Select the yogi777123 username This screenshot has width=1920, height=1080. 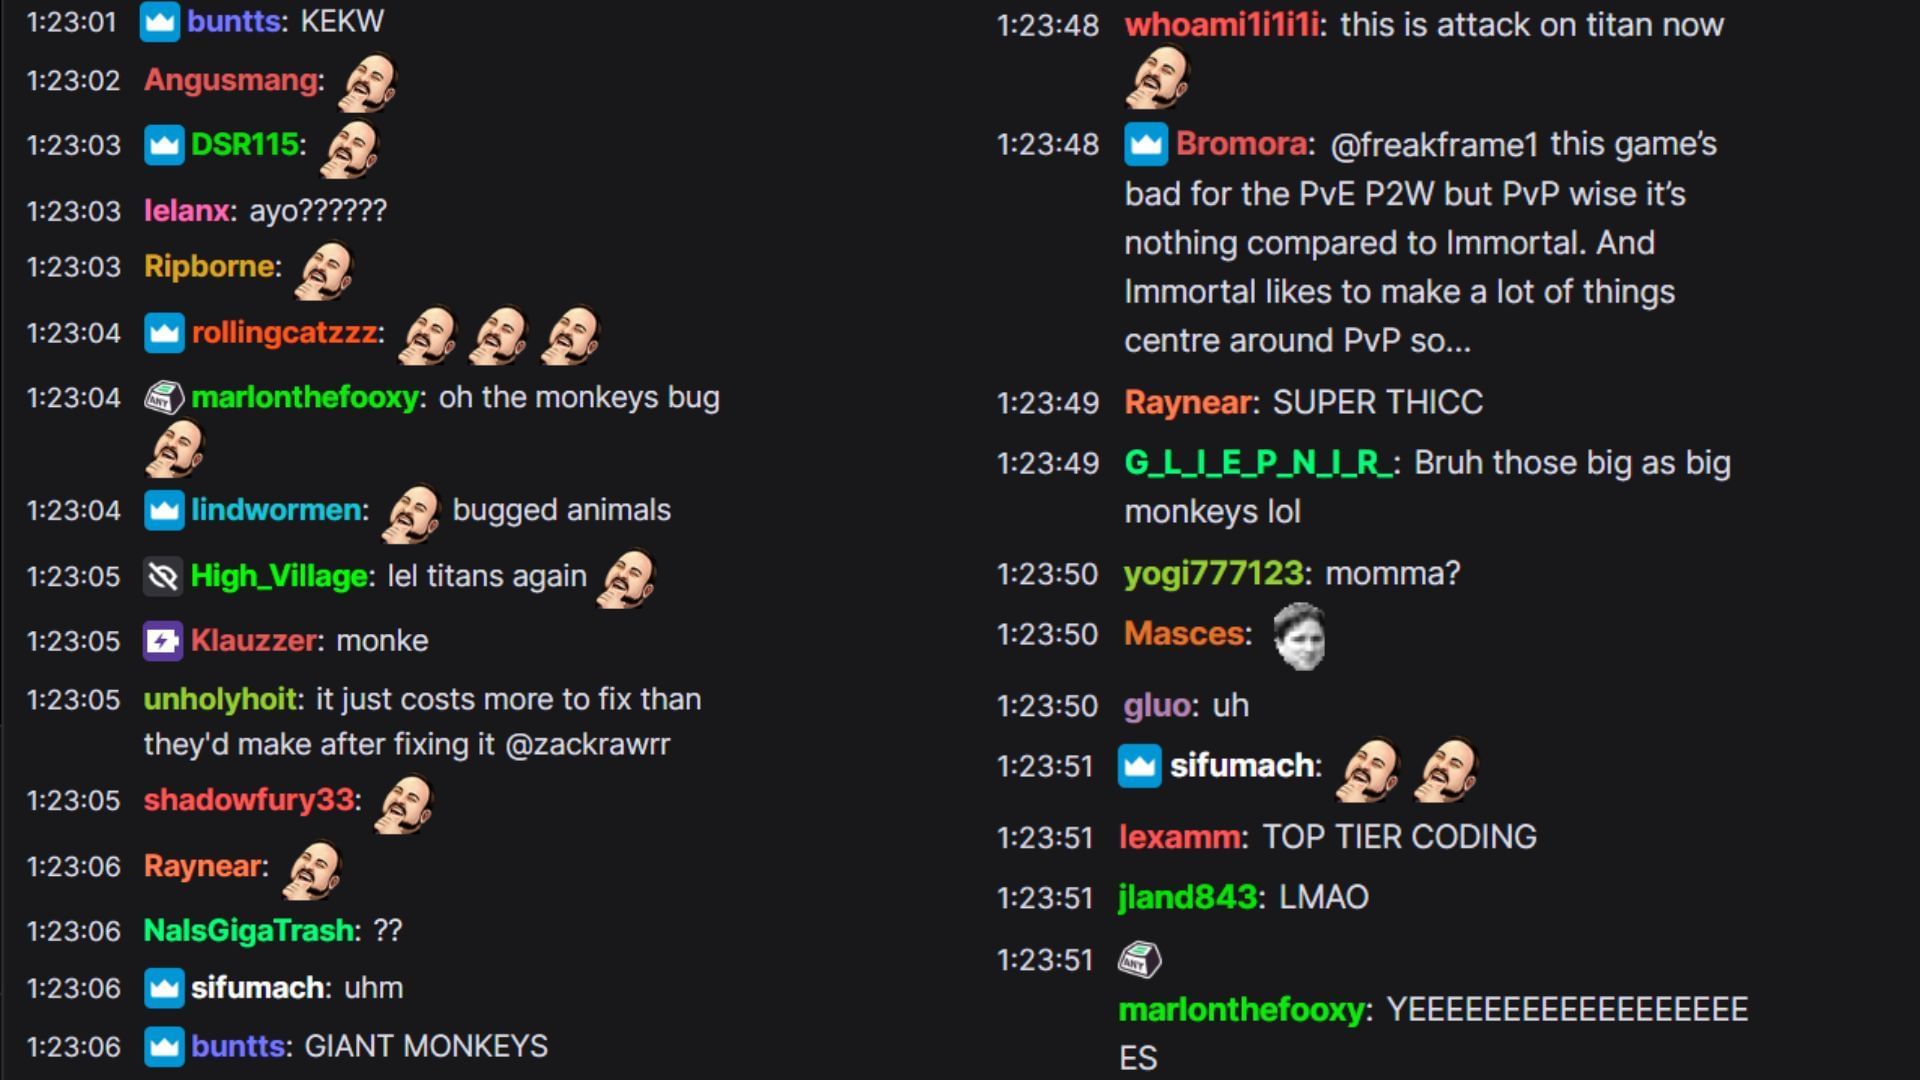point(1214,574)
